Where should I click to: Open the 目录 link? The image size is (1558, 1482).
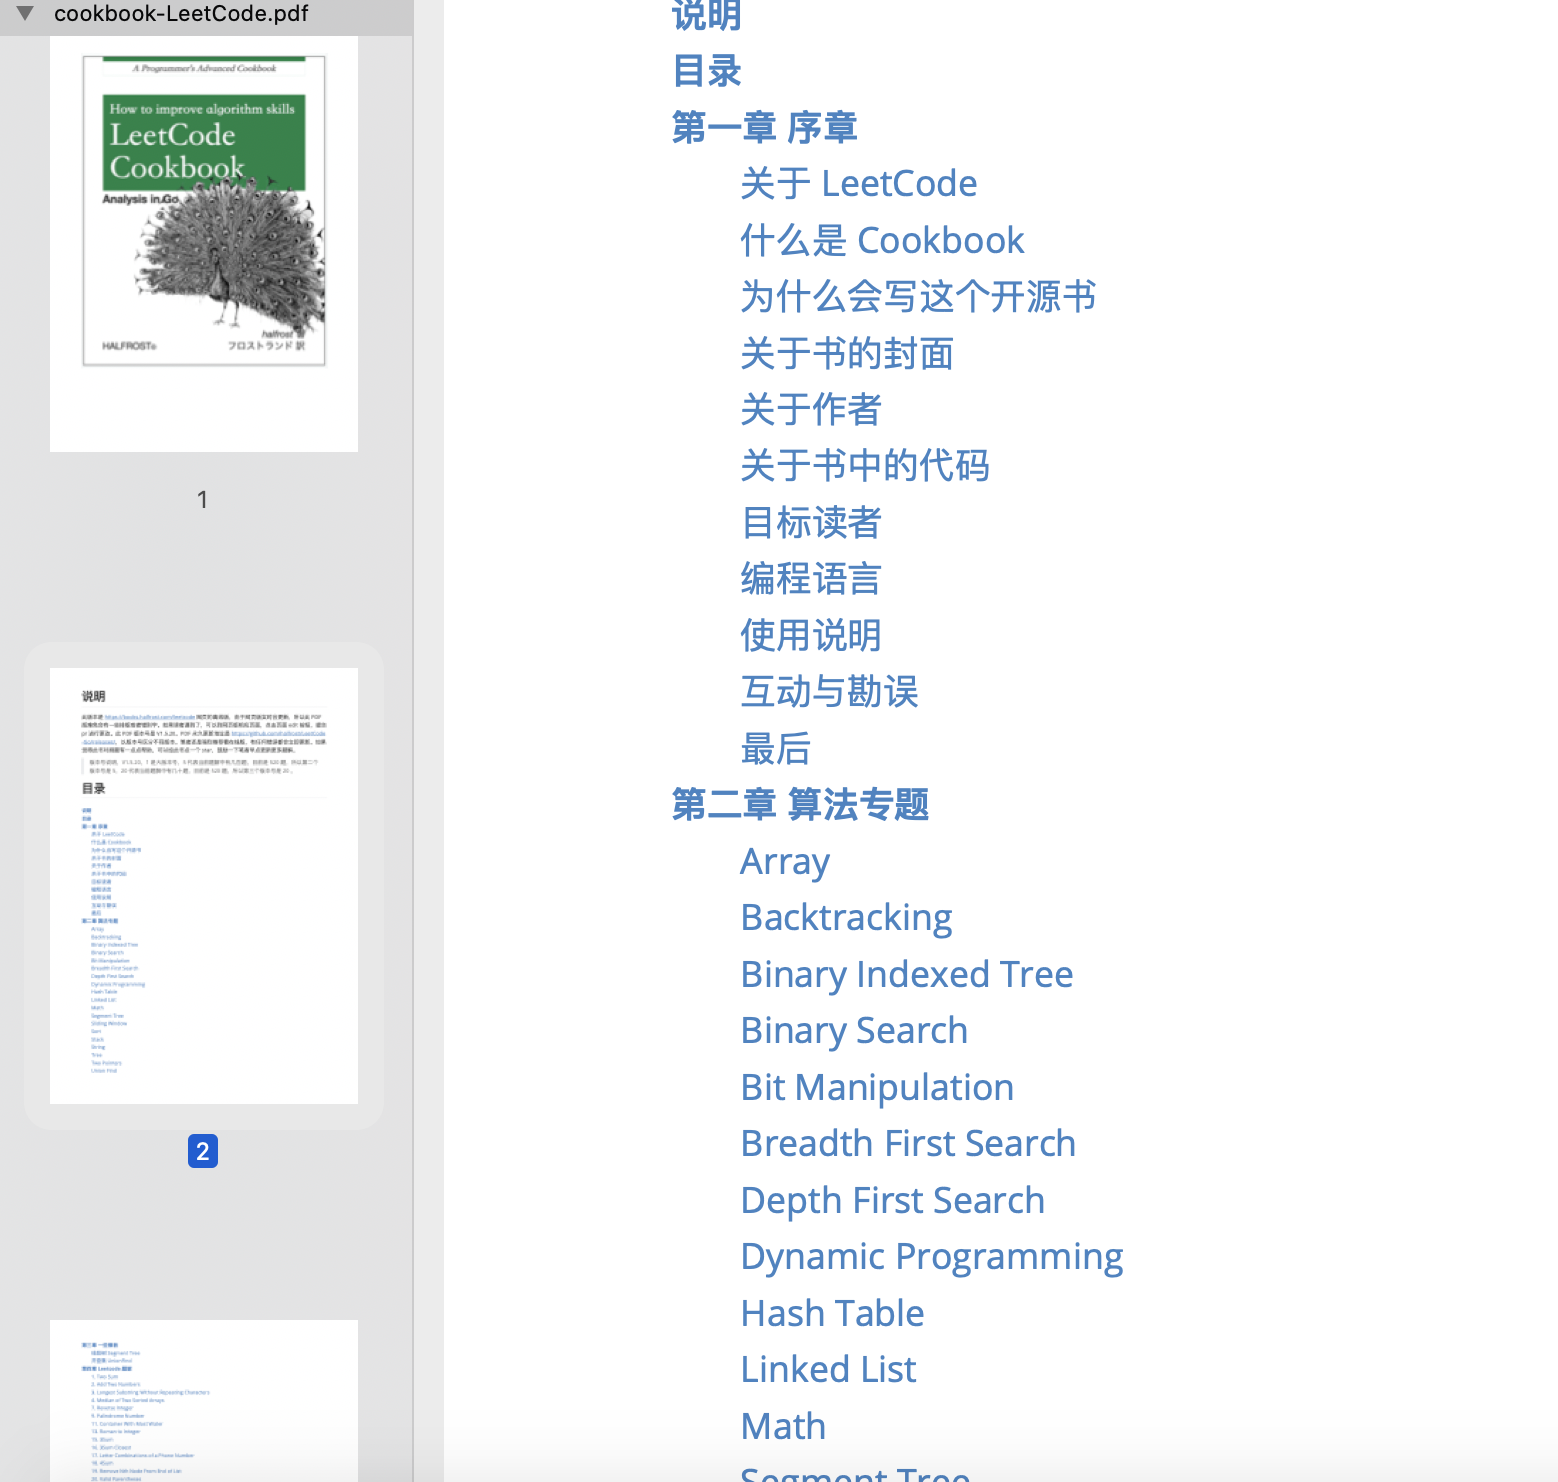click(x=707, y=71)
